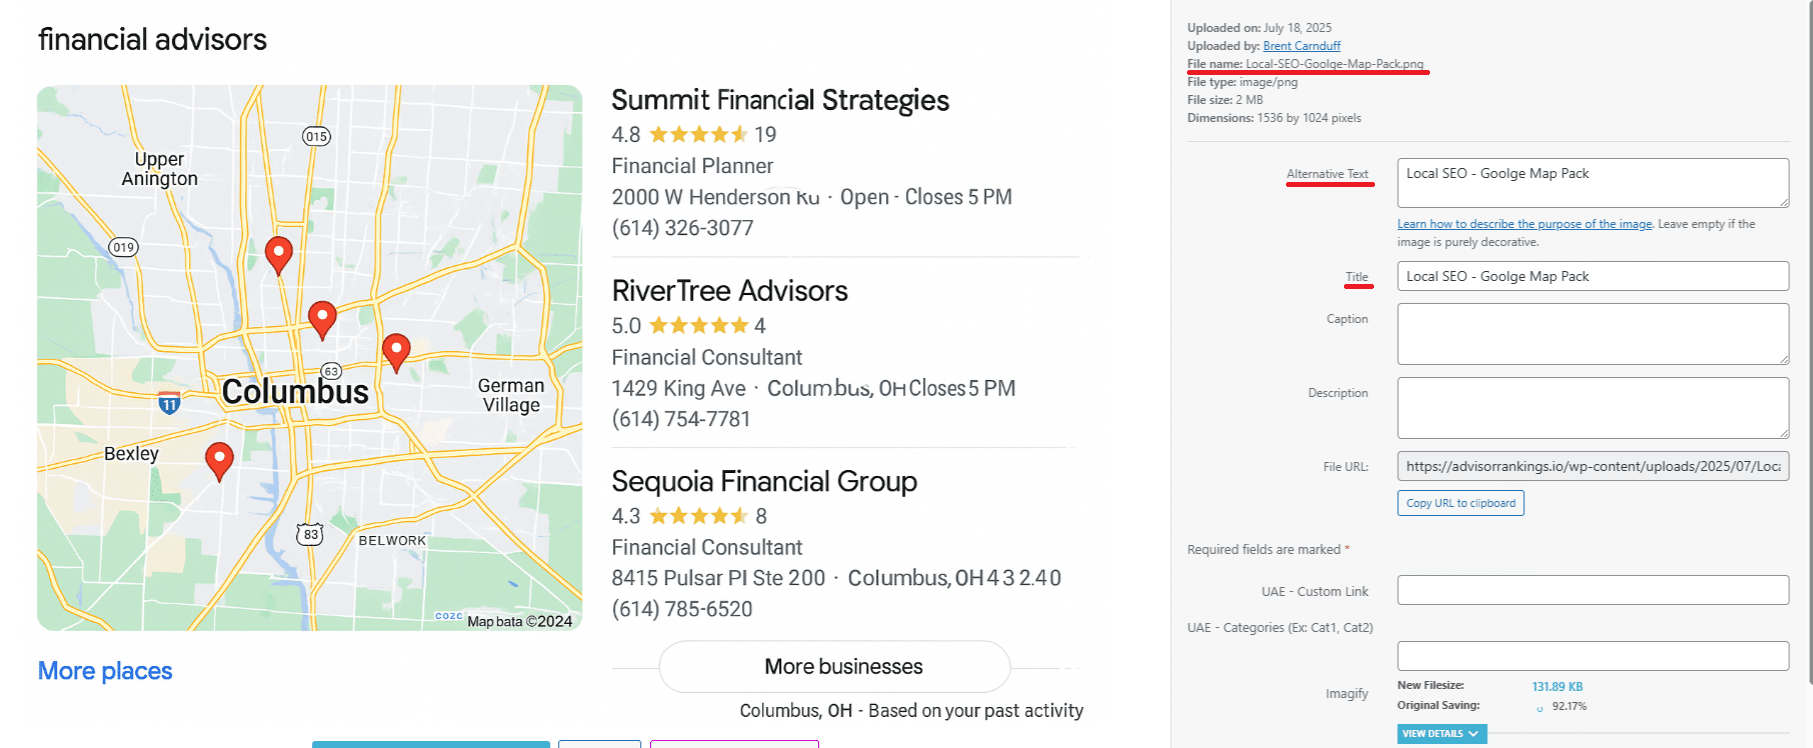Click the UAE - Custom Link field

pos(1593,590)
